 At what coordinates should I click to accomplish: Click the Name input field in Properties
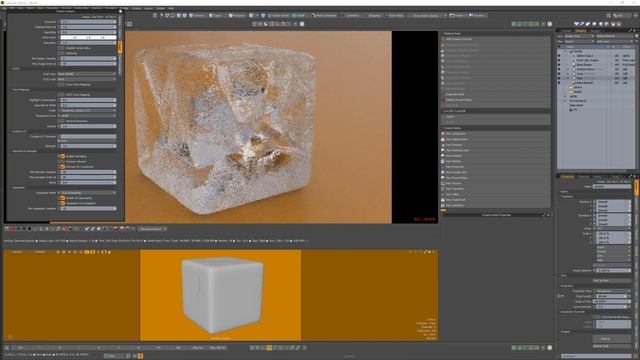(x=611, y=187)
